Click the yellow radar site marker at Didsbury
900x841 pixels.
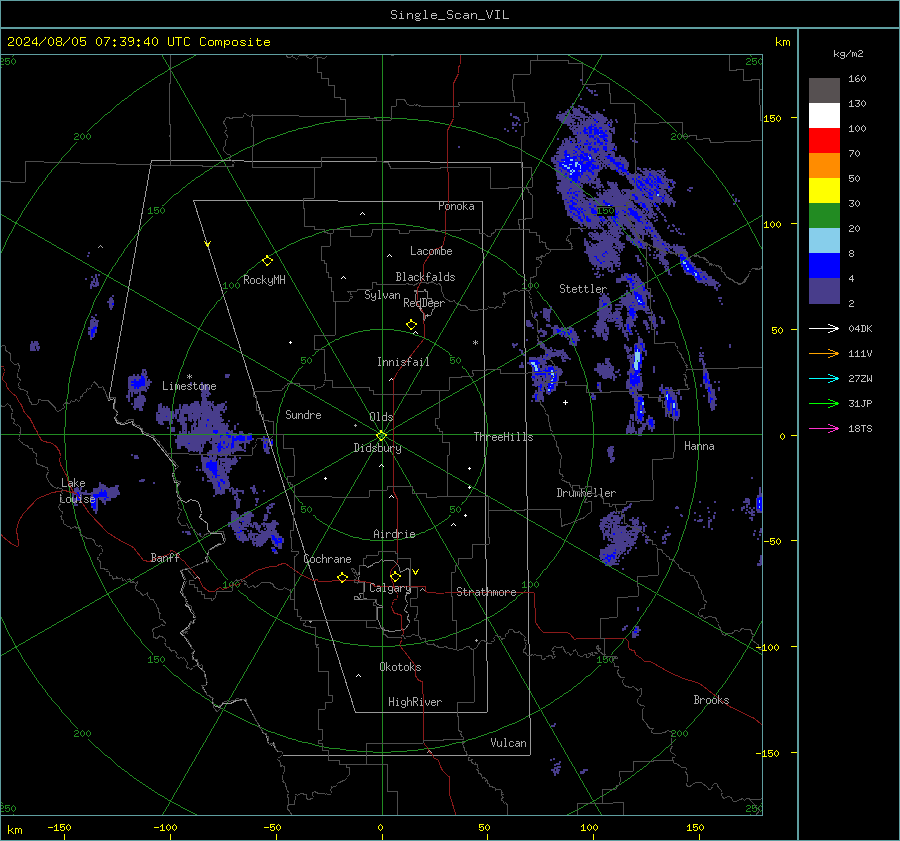[382, 435]
